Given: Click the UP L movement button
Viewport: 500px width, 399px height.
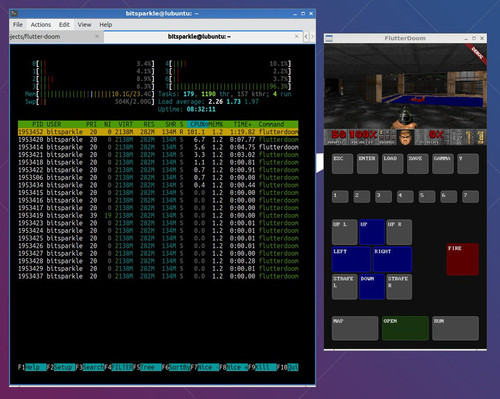Looking at the screenshot, I should [345, 232].
